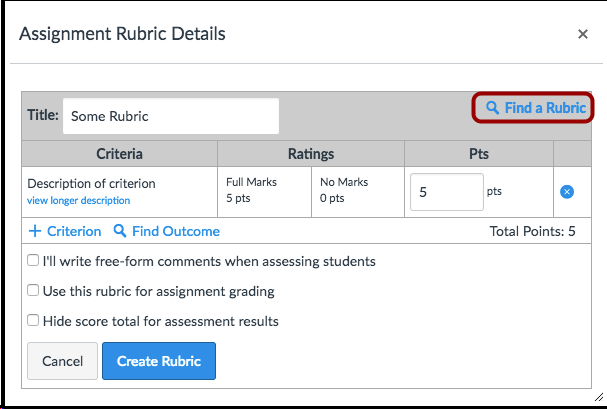Screen dimensions: 607x409
Task: Select the Full Marks 5 pts rating
Action: 264,192
